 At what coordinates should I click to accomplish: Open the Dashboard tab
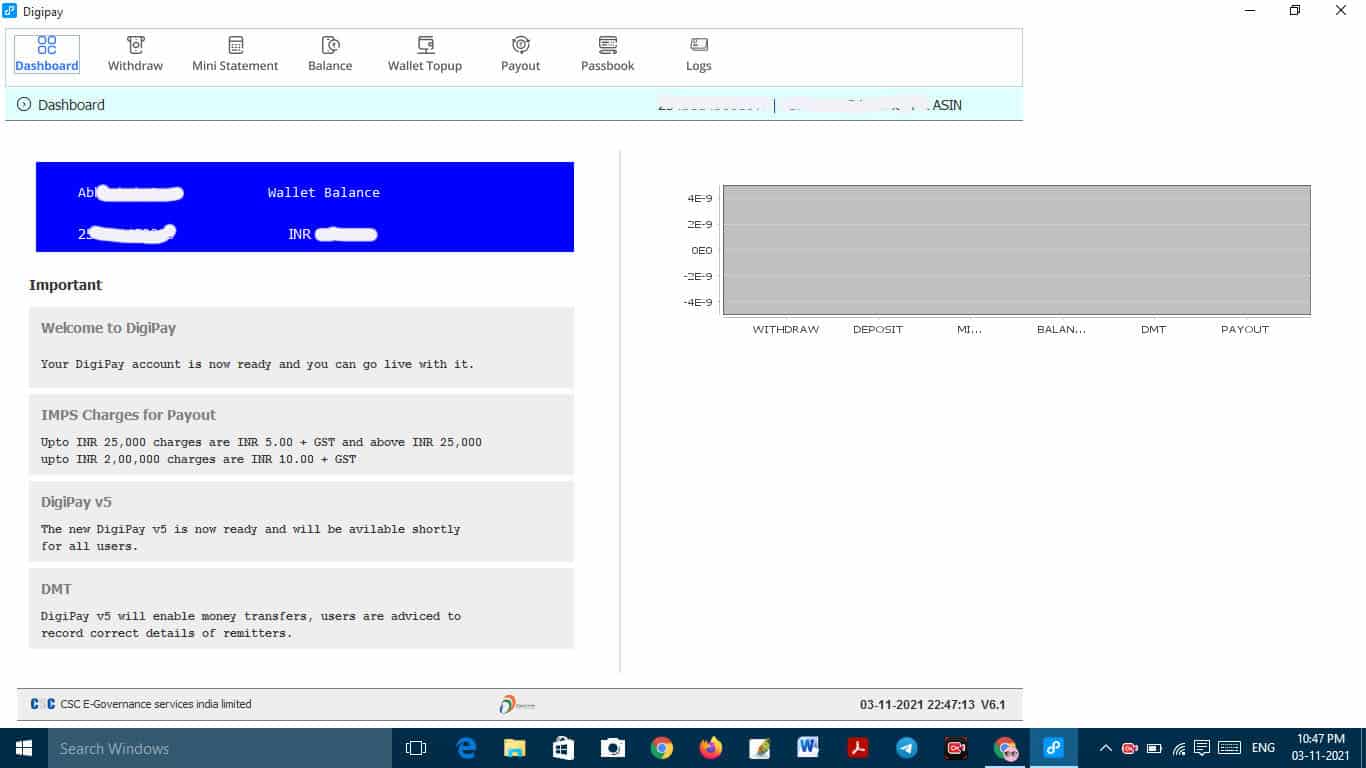(x=47, y=54)
